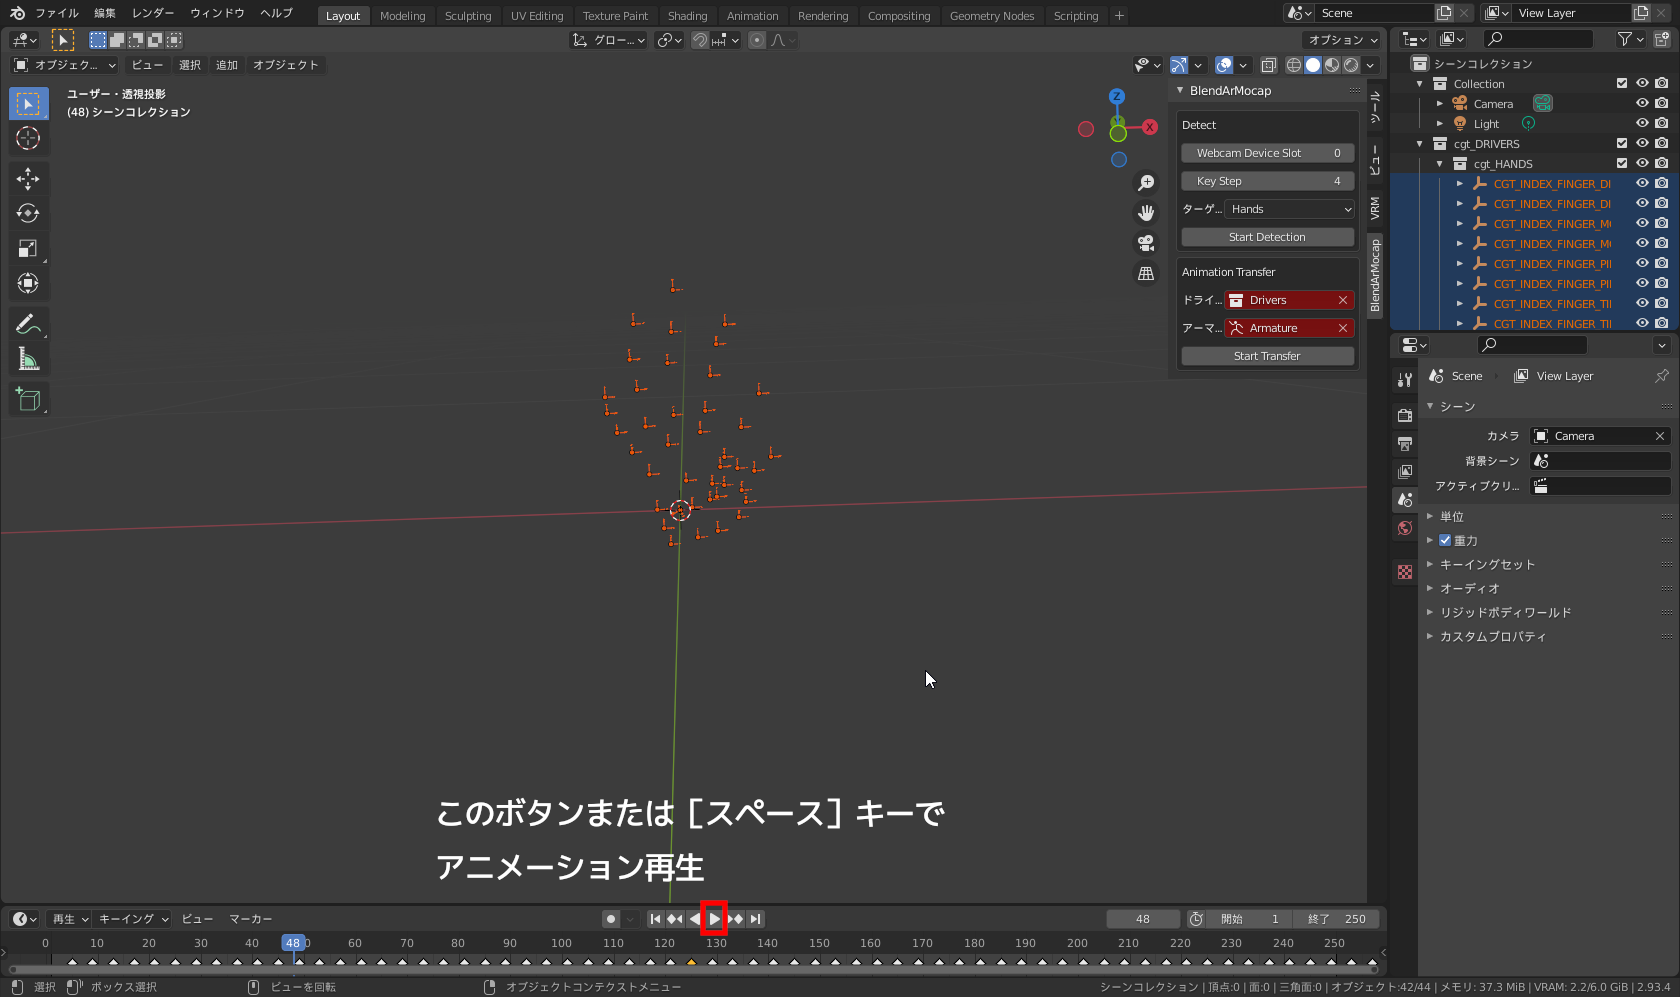This screenshot has height=997, width=1680.
Task: Toggle the camera view icon
Action: pyautogui.click(x=1146, y=243)
